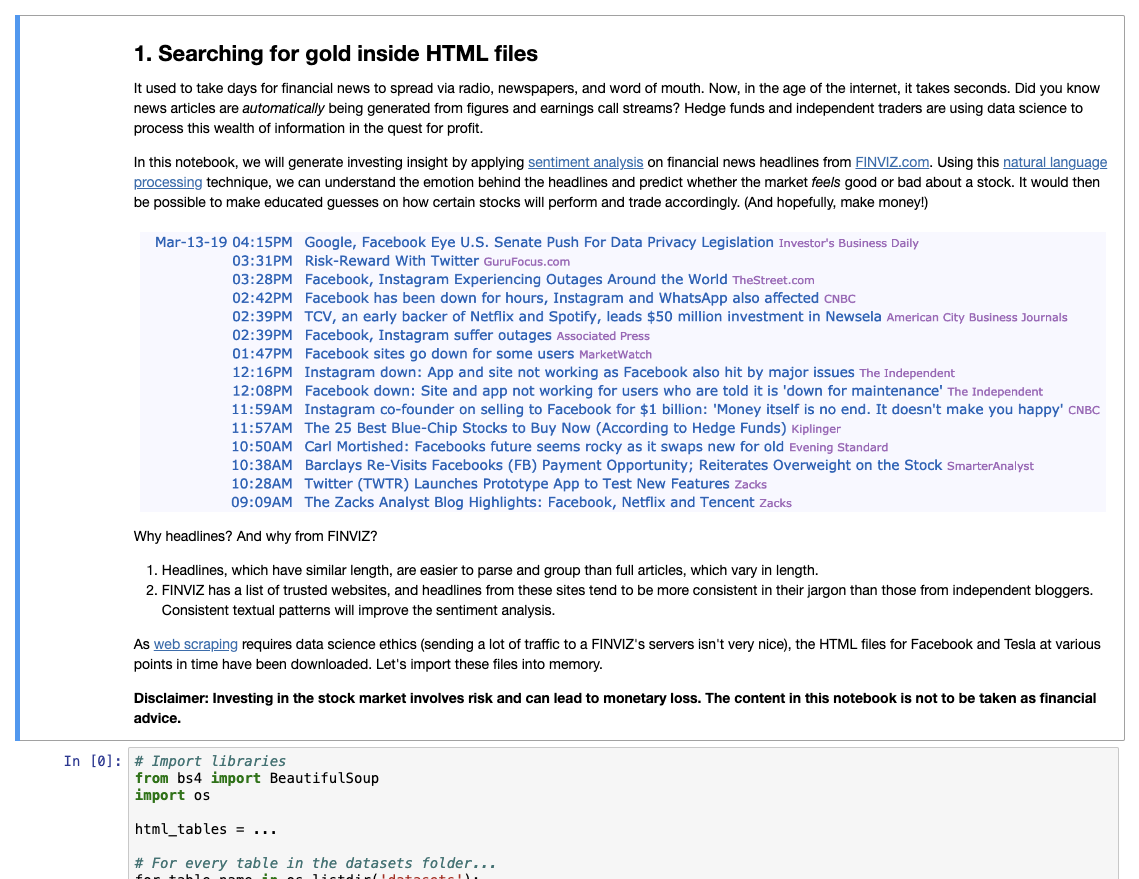Click headline 'Instagram co-founder on selling to Facebook'

click(x=684, y=410)
